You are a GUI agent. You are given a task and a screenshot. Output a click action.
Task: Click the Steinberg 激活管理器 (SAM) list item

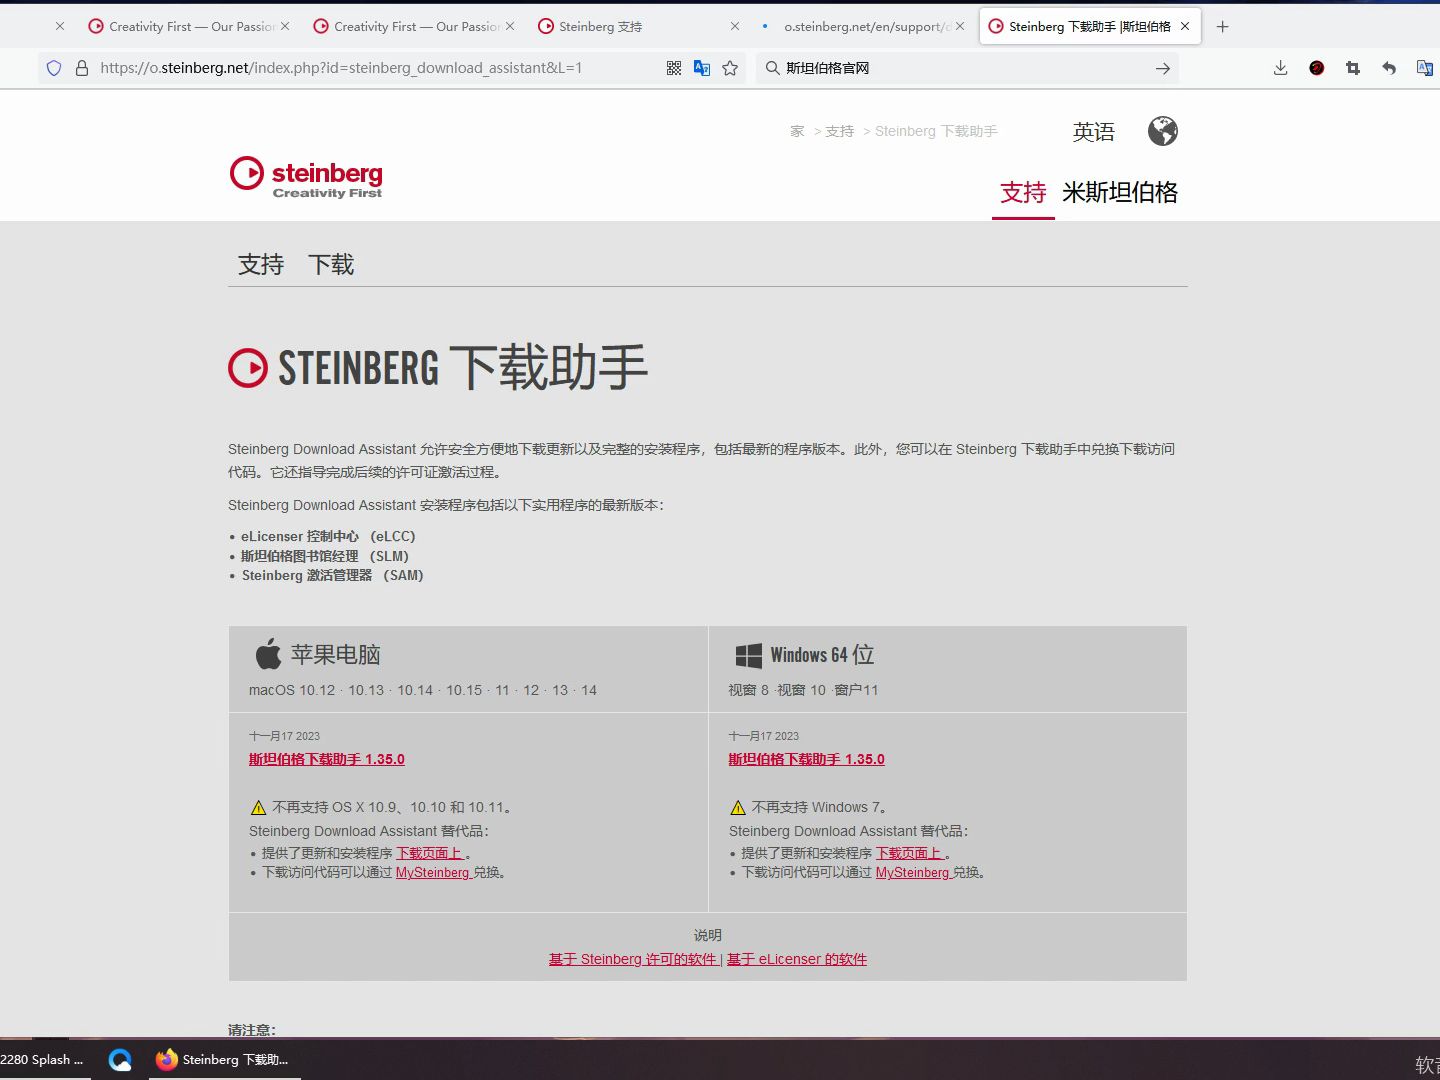coord(332,575)
